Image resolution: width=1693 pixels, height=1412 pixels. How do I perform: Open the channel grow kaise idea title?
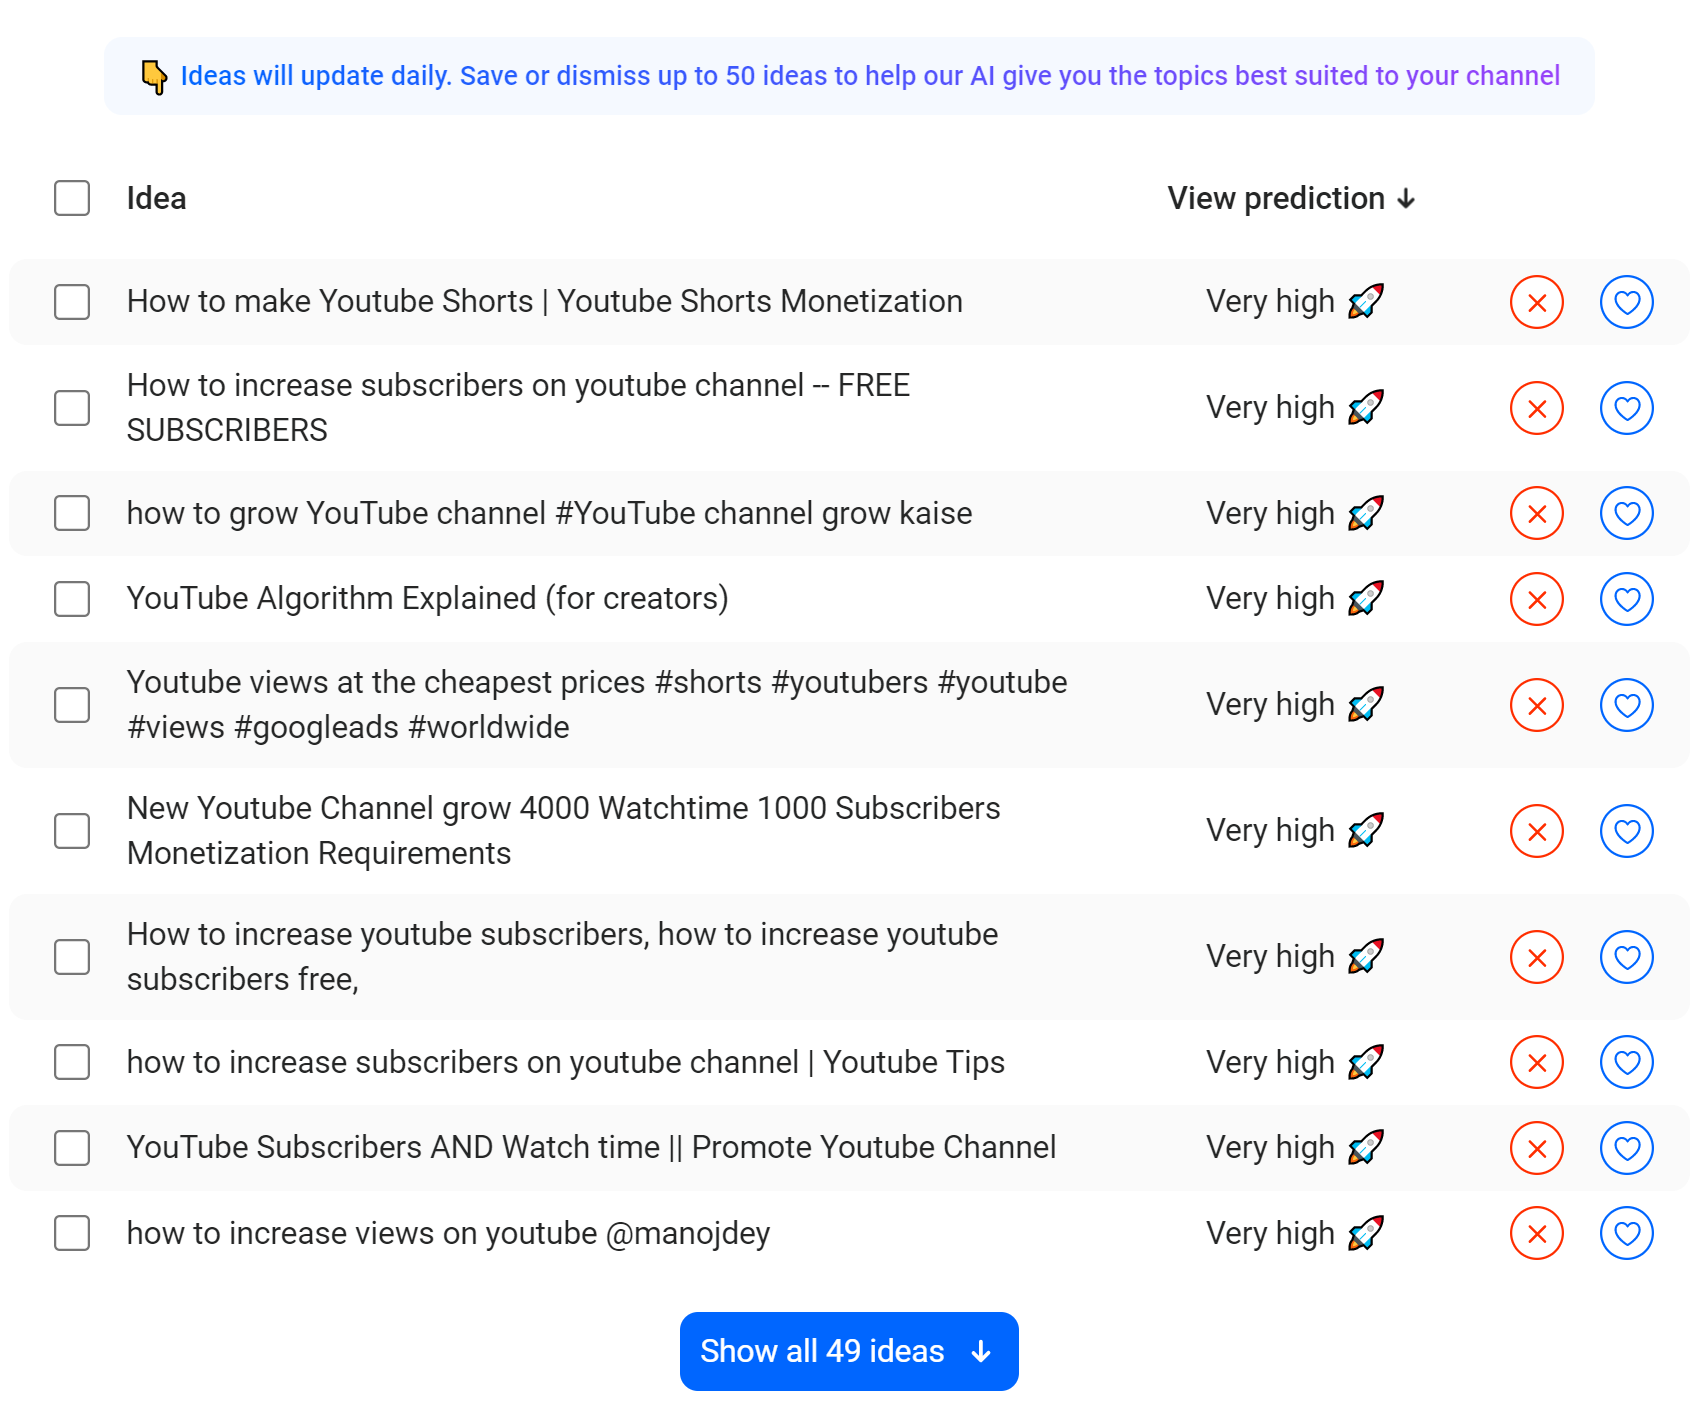(549, 513)
